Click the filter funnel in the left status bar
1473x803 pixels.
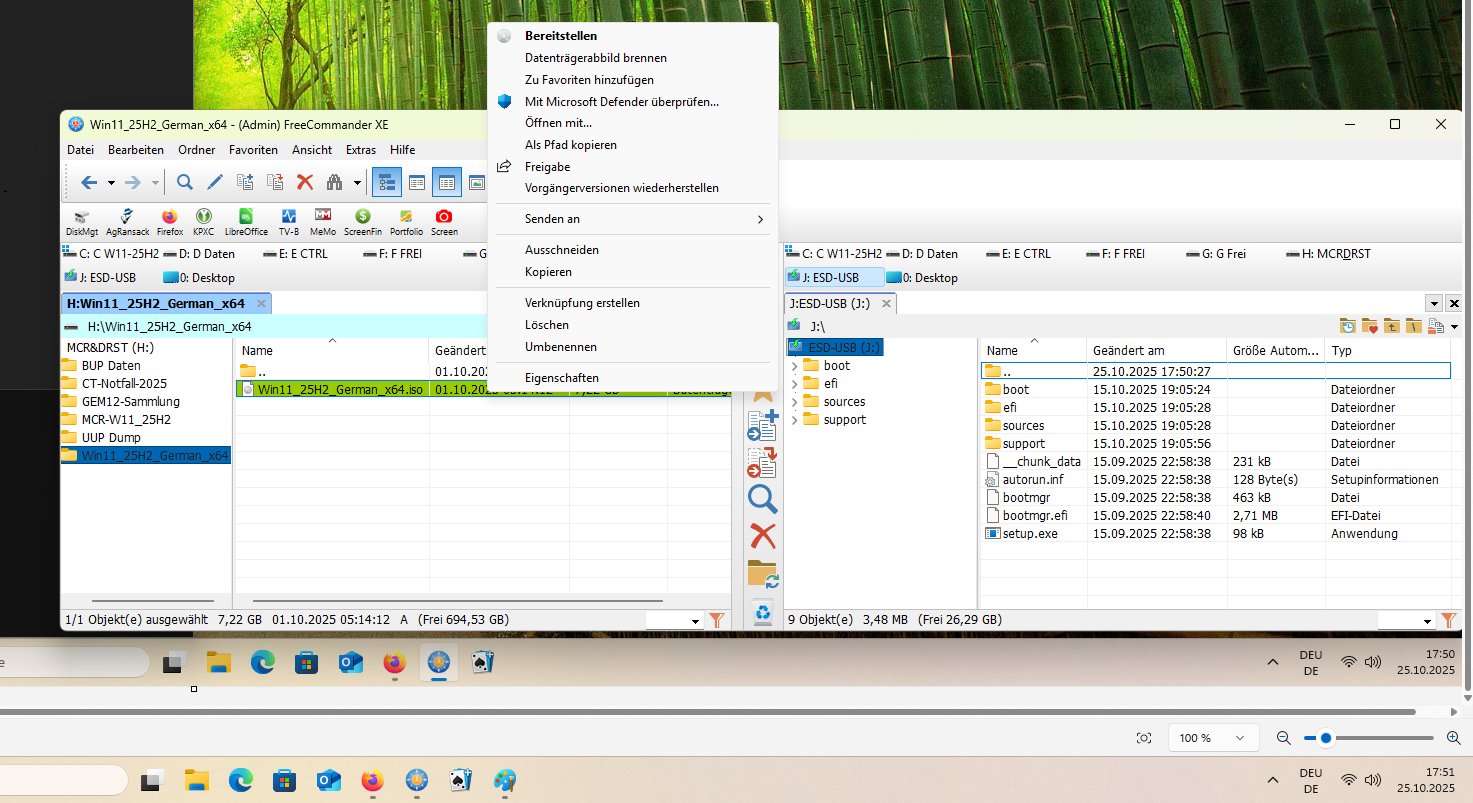coord(716,621)
